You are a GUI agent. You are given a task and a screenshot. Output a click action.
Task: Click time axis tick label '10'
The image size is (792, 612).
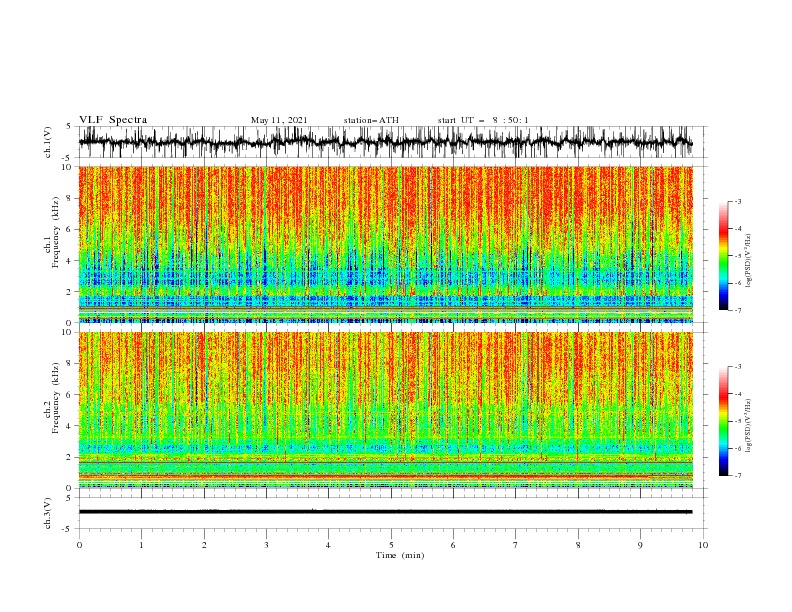pos(703,545)
